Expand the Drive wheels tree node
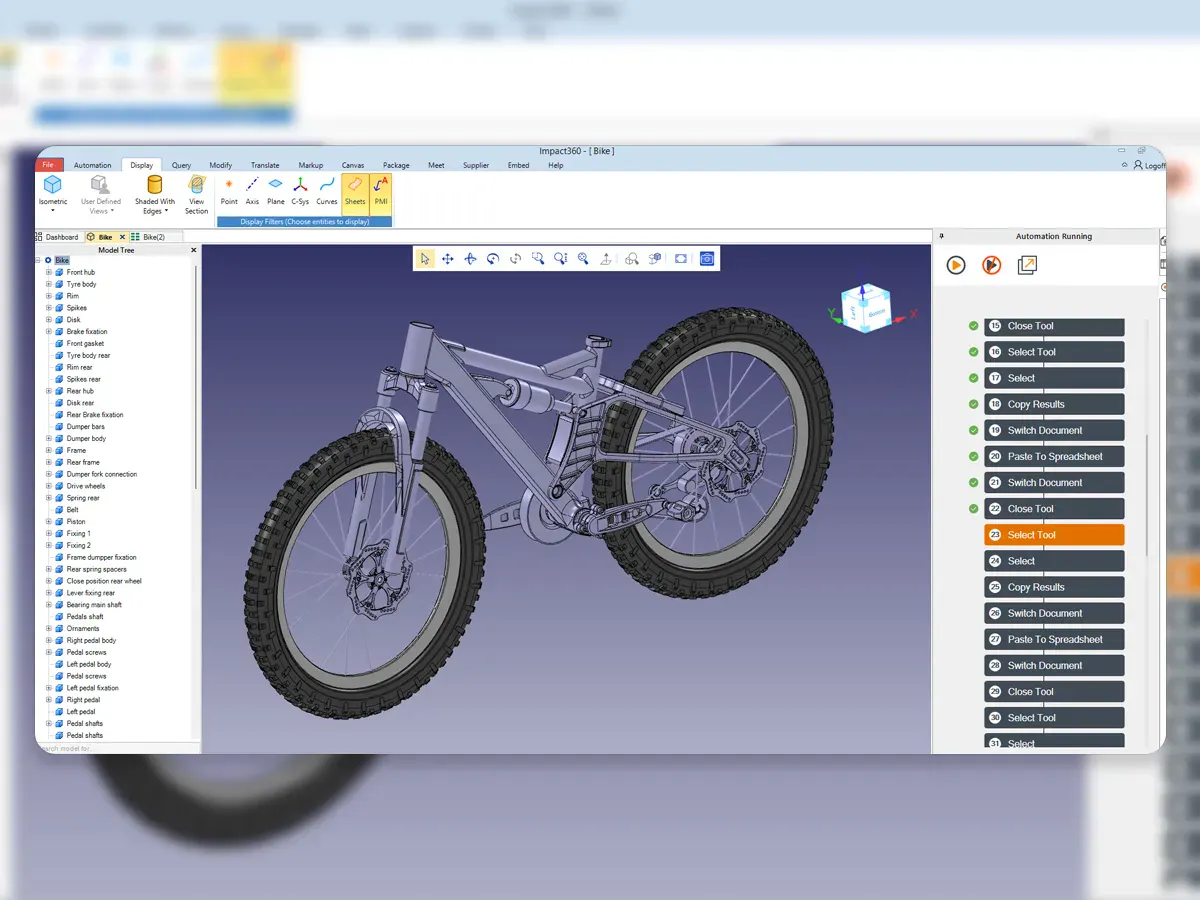 (48, 486)
